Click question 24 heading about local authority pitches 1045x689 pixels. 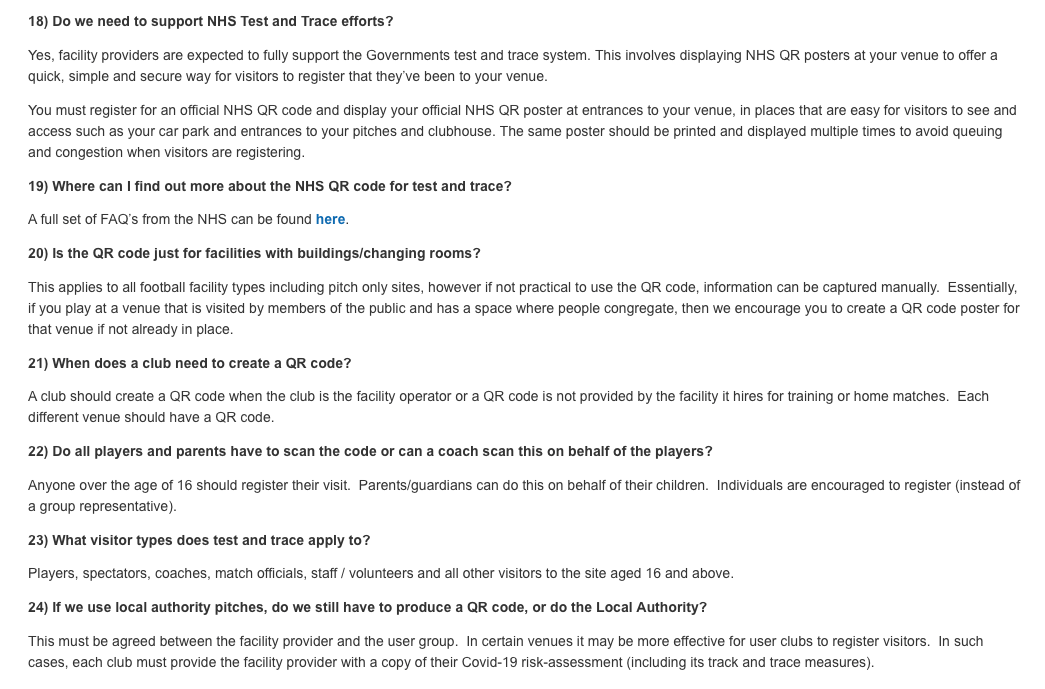pyautogui.click(x=367, y=607)
